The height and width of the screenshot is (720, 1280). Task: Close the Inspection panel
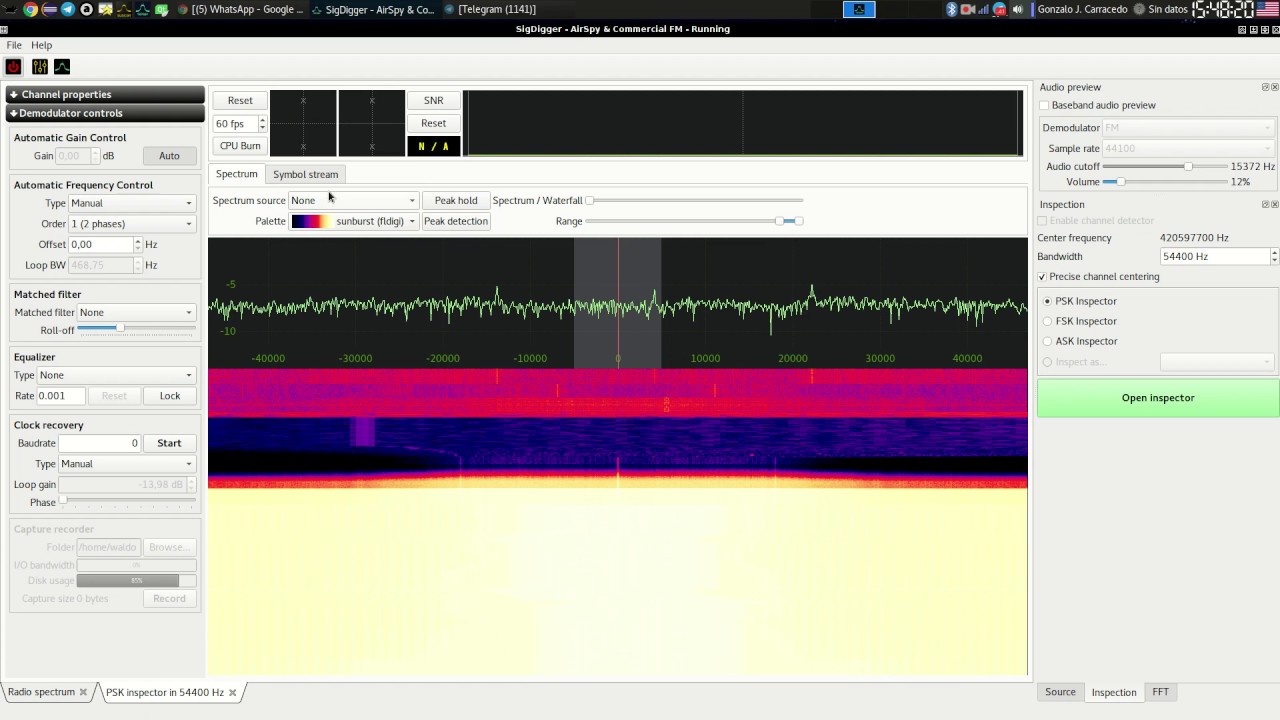pos(1274,204)
